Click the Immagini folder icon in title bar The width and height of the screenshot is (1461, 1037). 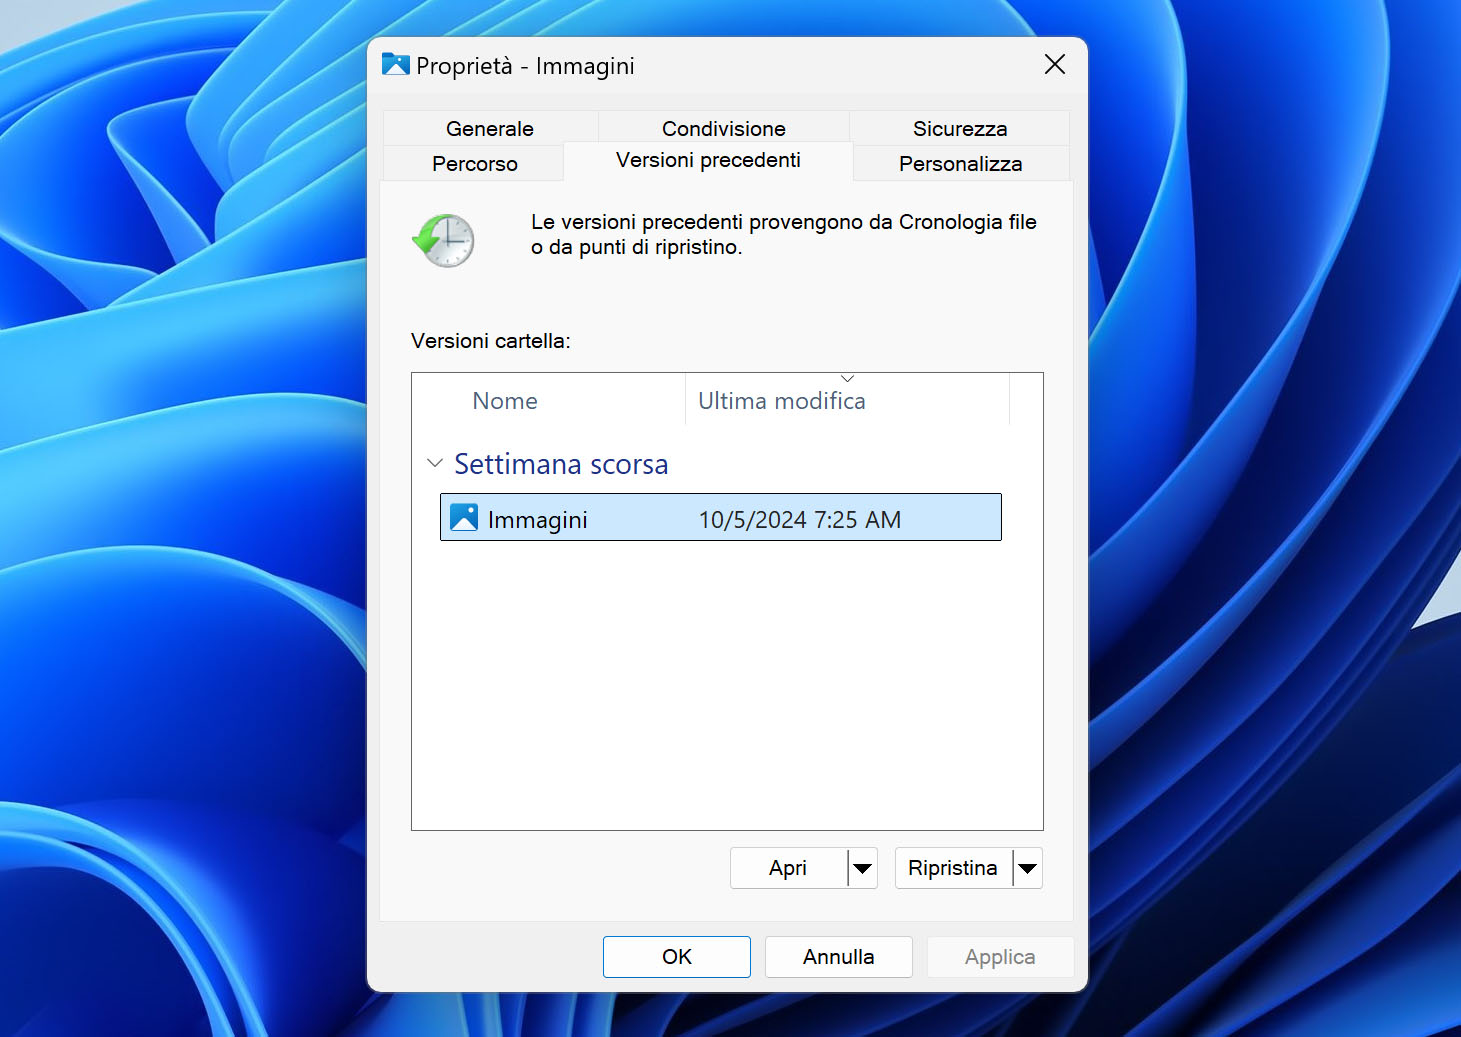(x=396, y=65)
